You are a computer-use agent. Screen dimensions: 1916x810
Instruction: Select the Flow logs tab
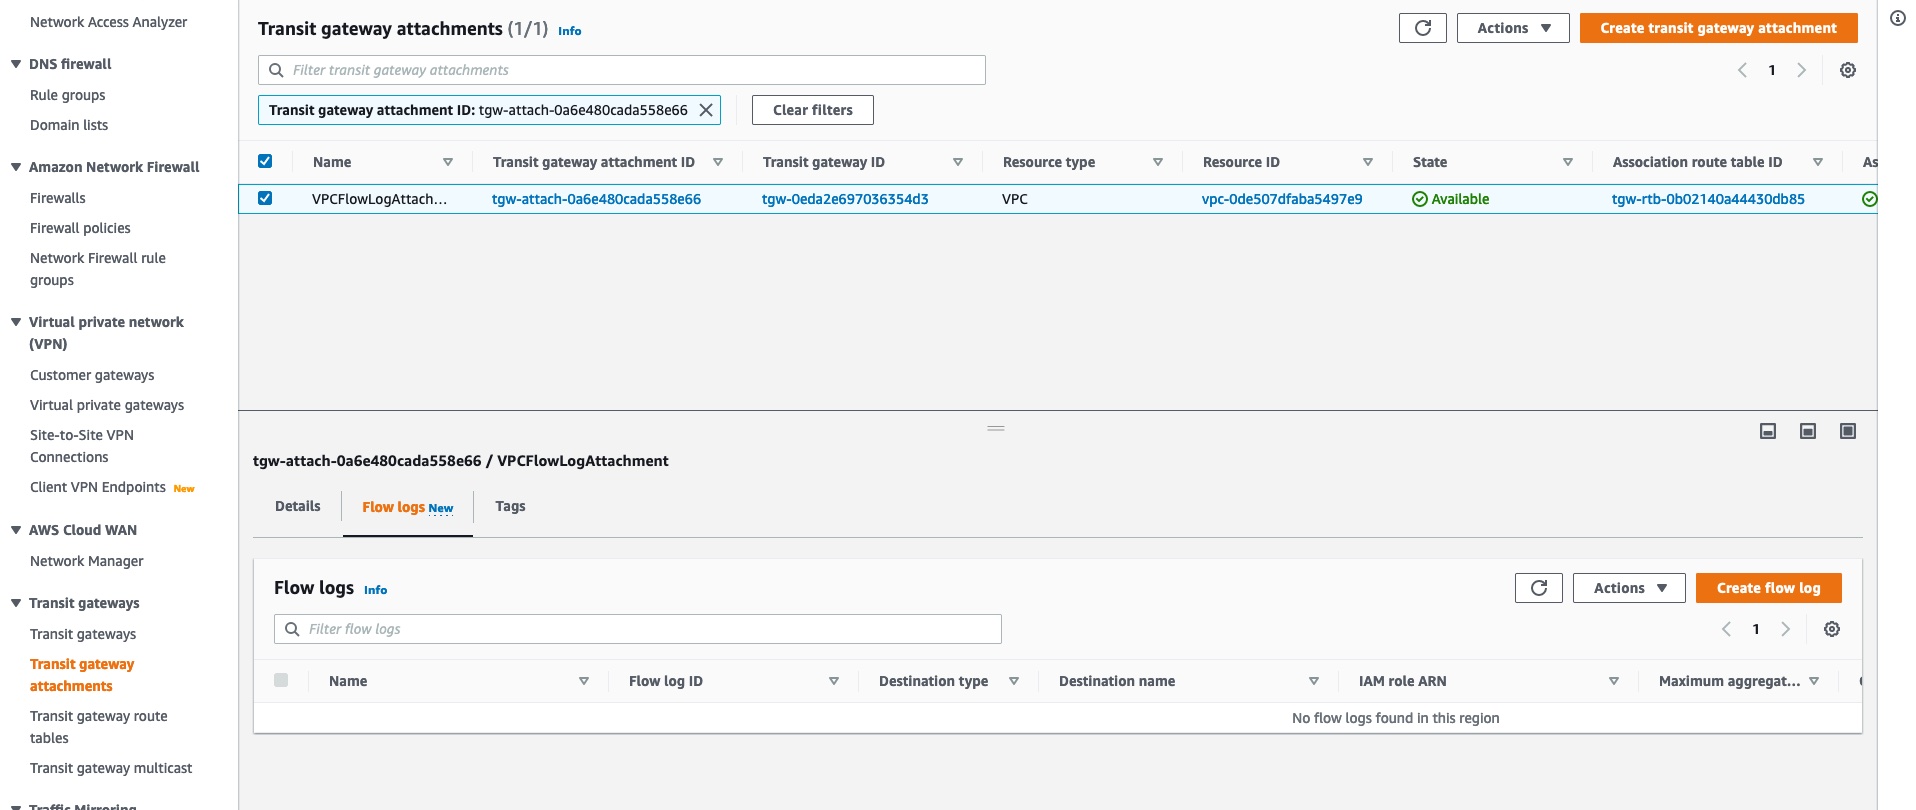point(408,507)
